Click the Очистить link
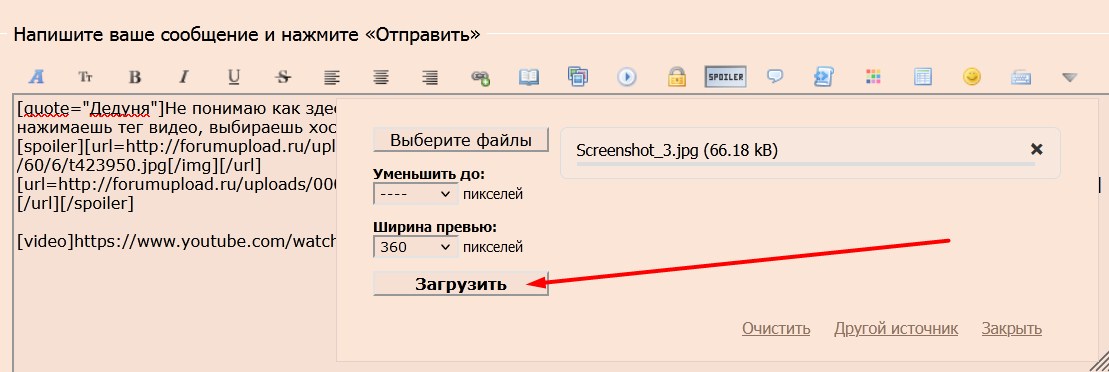 click(776, 329)
